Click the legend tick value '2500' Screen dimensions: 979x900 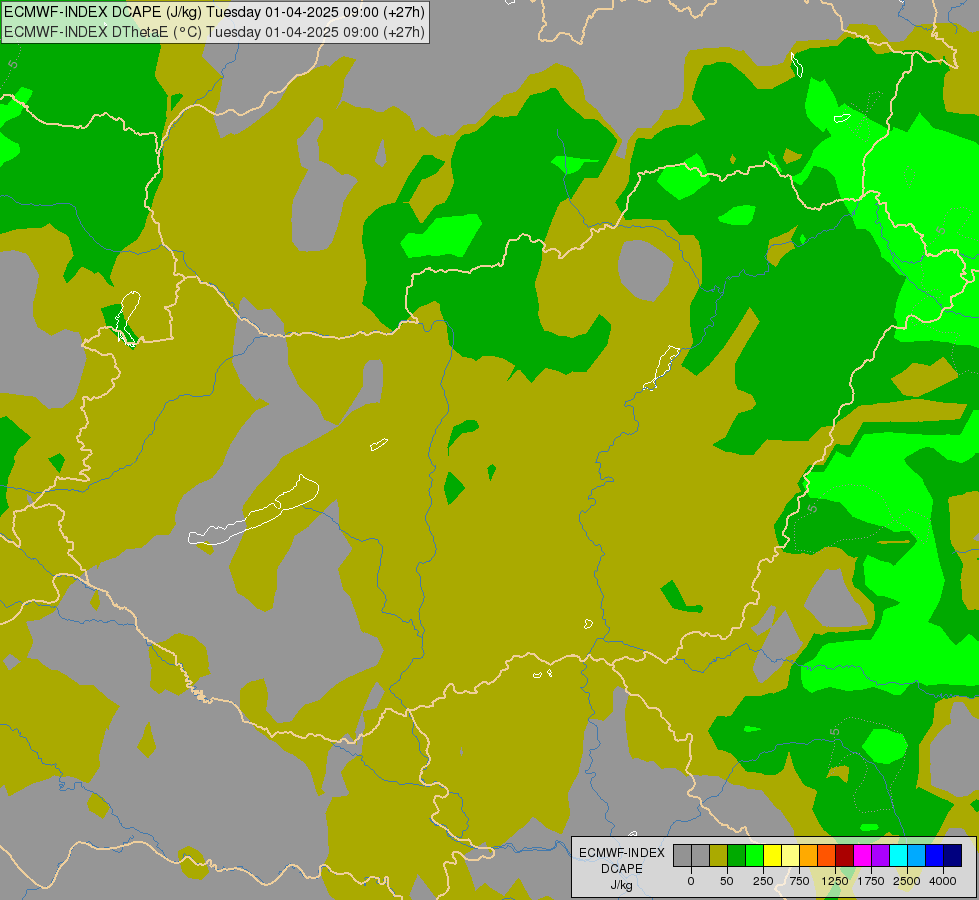click(x=907, y=881)
